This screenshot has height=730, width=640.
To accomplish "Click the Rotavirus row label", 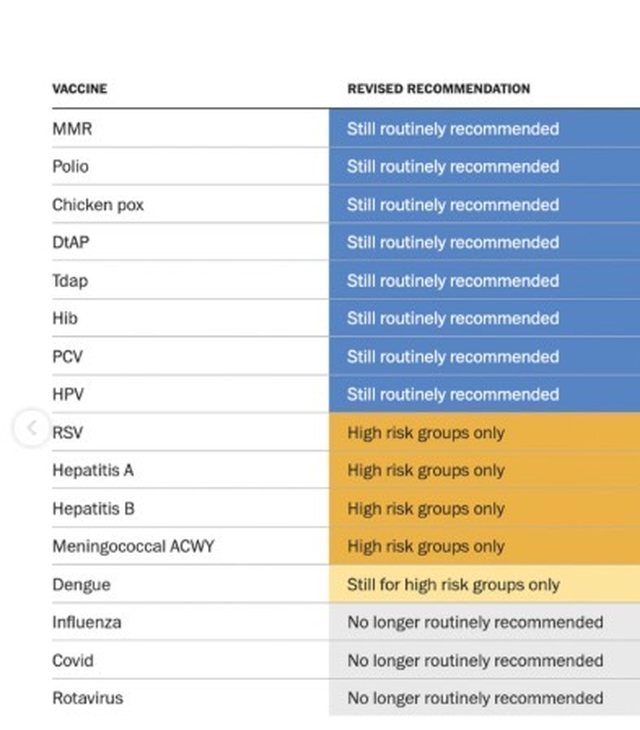I will 86,698.
